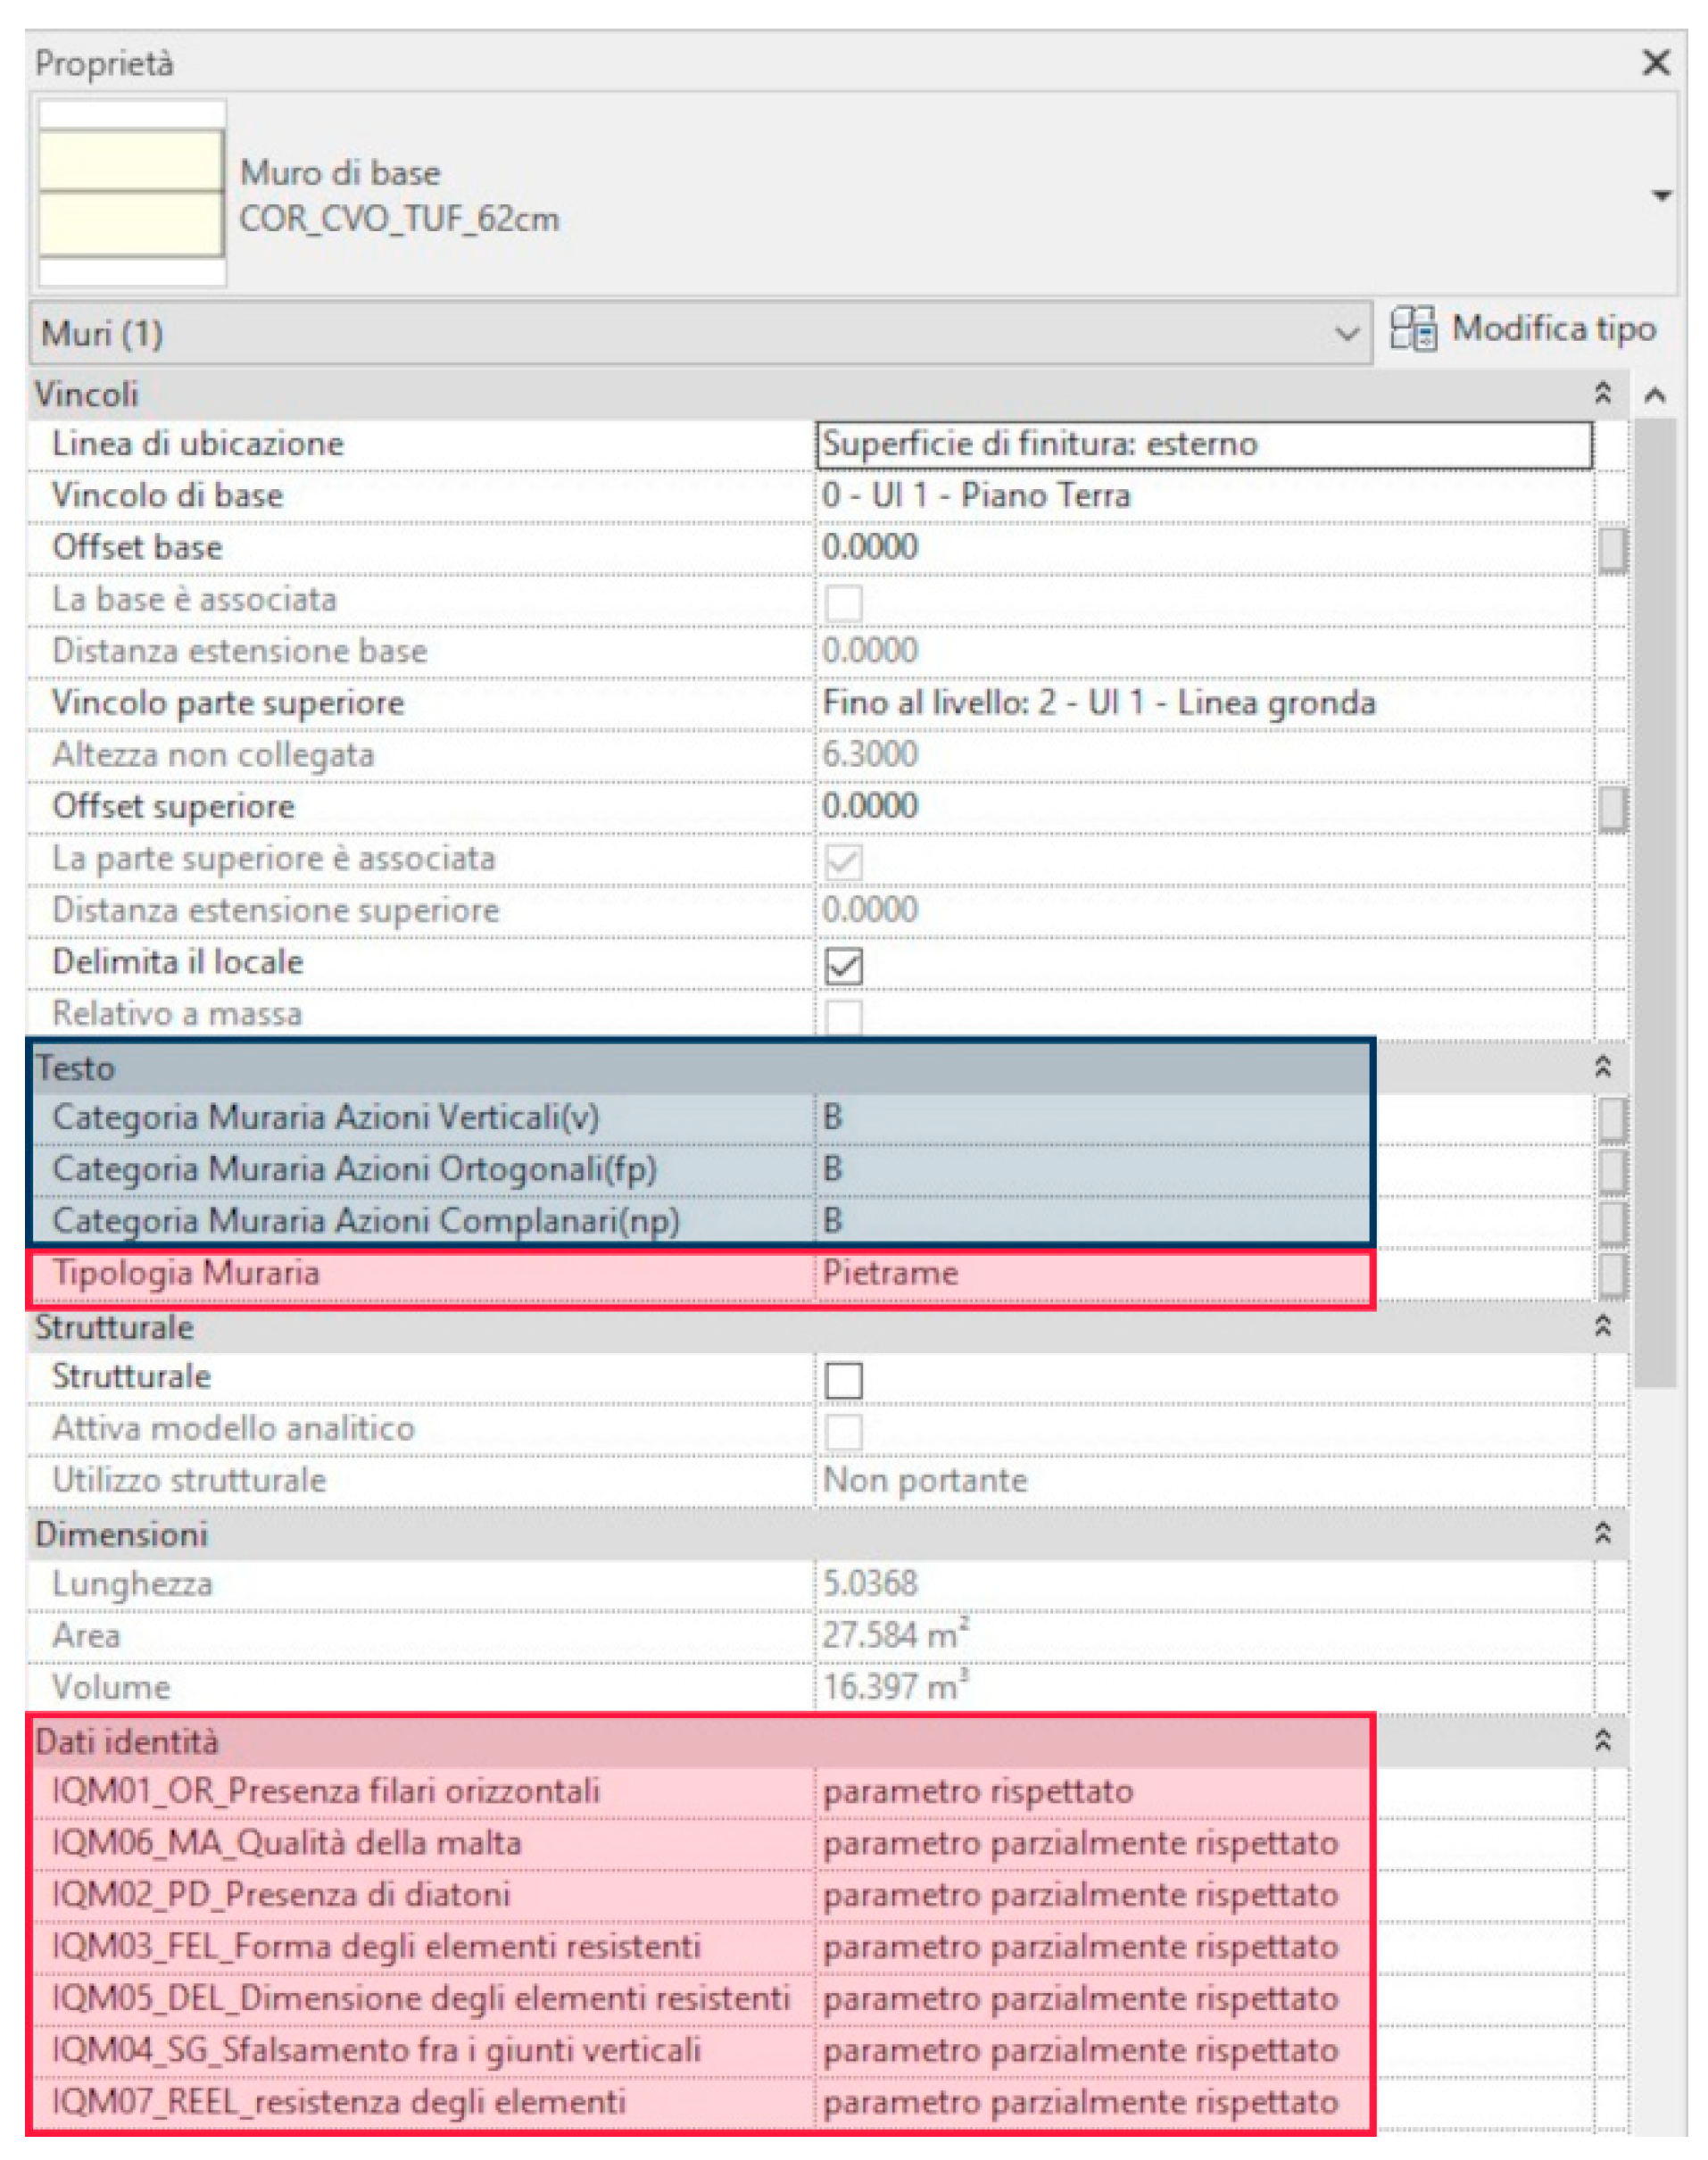Viewport: 1708px width, 2160px height.
Task: Click the Muro di base family name
Action: 340,173
